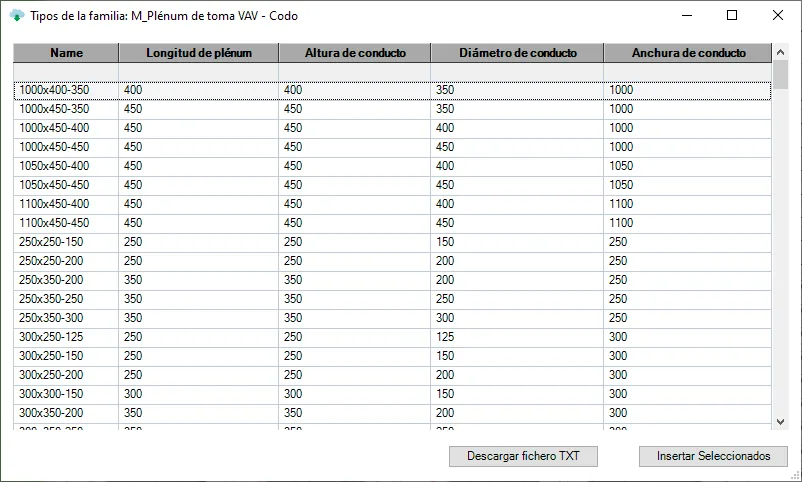
Task: Select row 1050x450-450
Action: 392,185
